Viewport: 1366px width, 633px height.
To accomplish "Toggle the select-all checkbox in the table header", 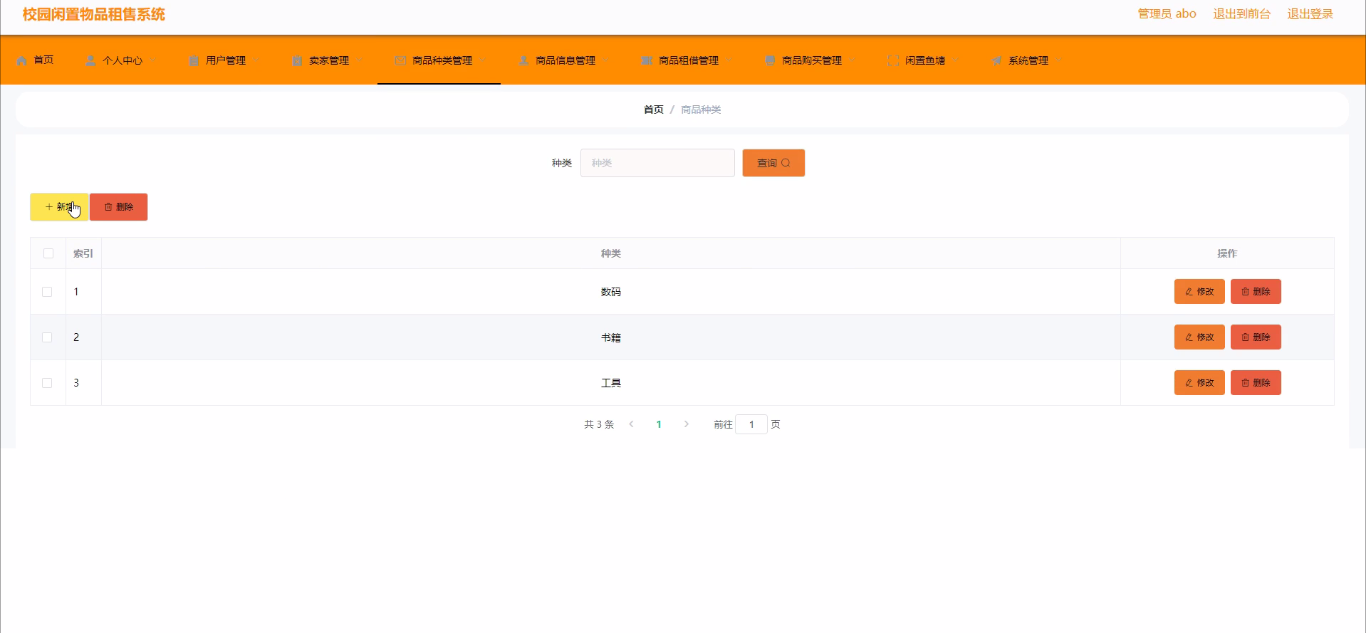I will tap(48, 254).
